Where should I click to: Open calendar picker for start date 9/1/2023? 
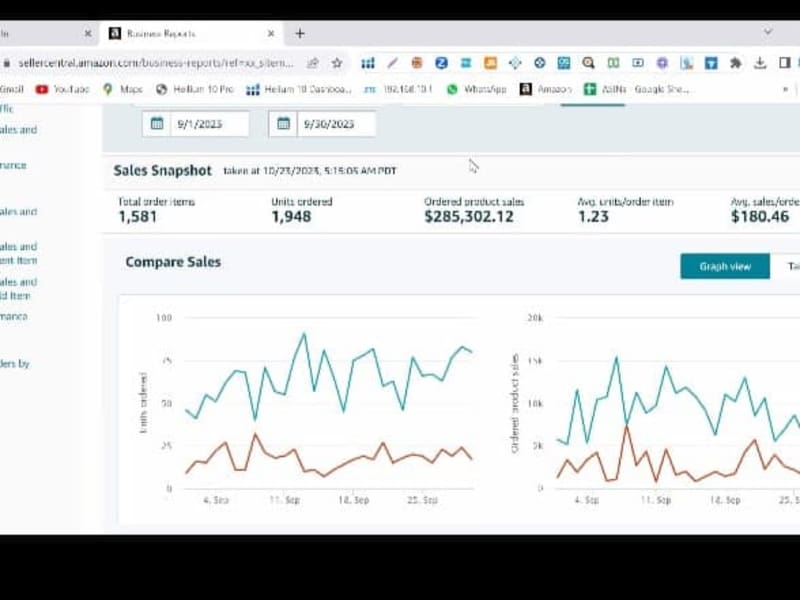157,123
